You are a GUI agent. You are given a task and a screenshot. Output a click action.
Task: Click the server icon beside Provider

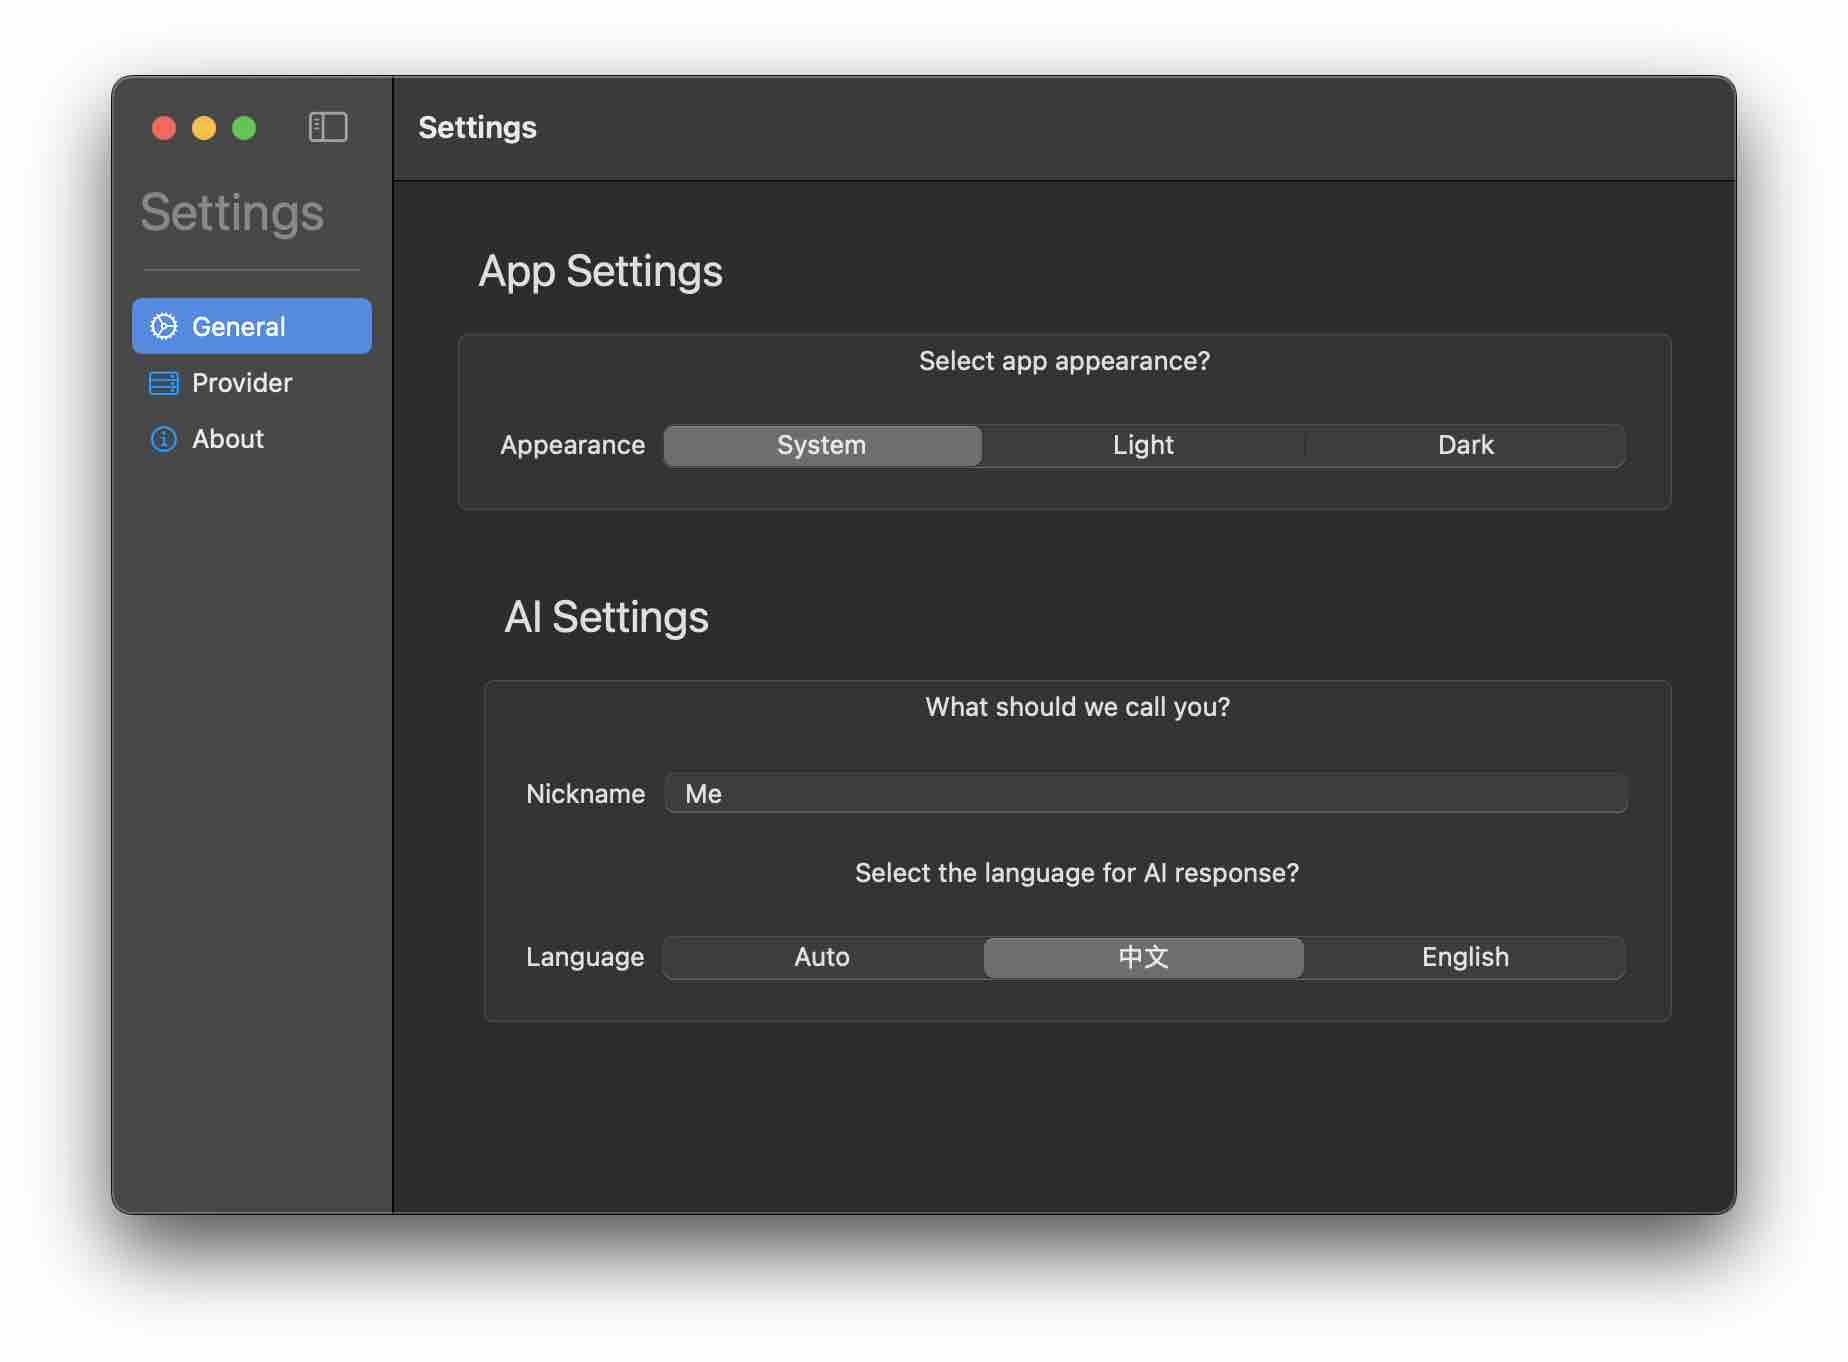tap(164, 383)
